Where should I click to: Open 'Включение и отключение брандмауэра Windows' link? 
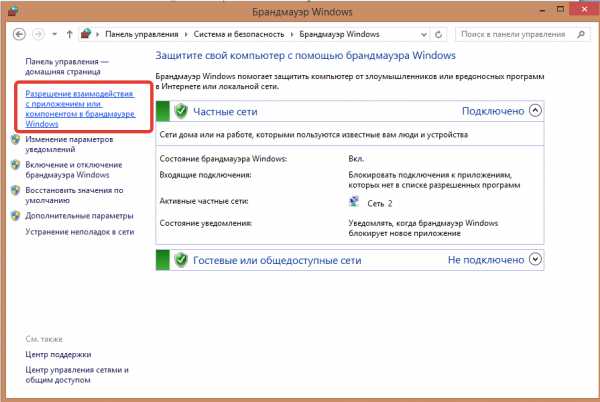point(73,170)
